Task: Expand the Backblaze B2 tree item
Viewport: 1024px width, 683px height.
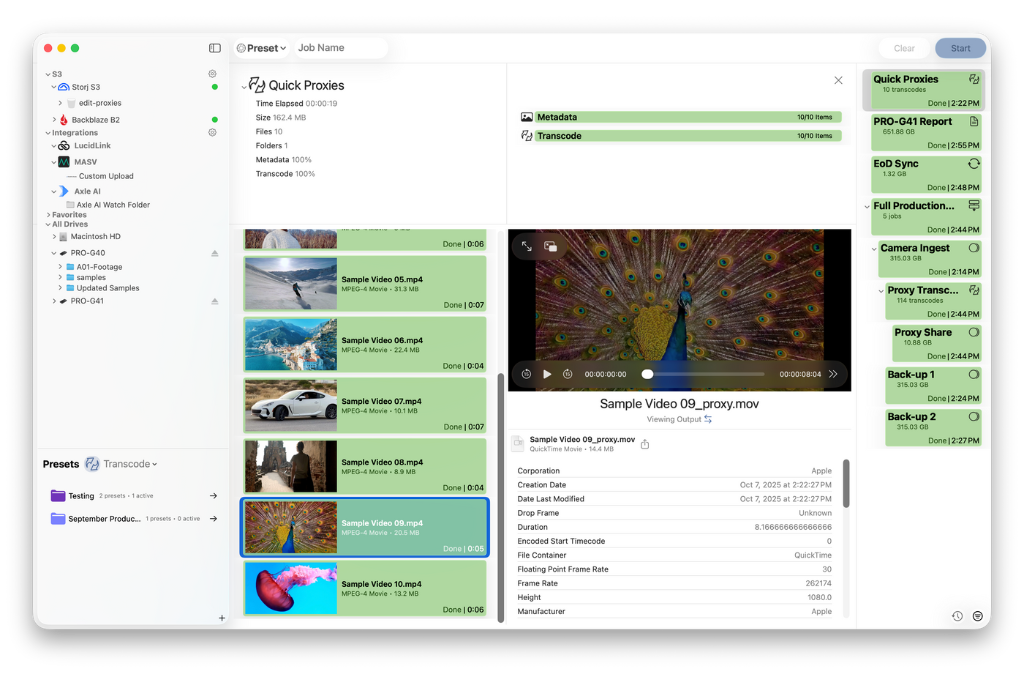Action: [60, 120]
